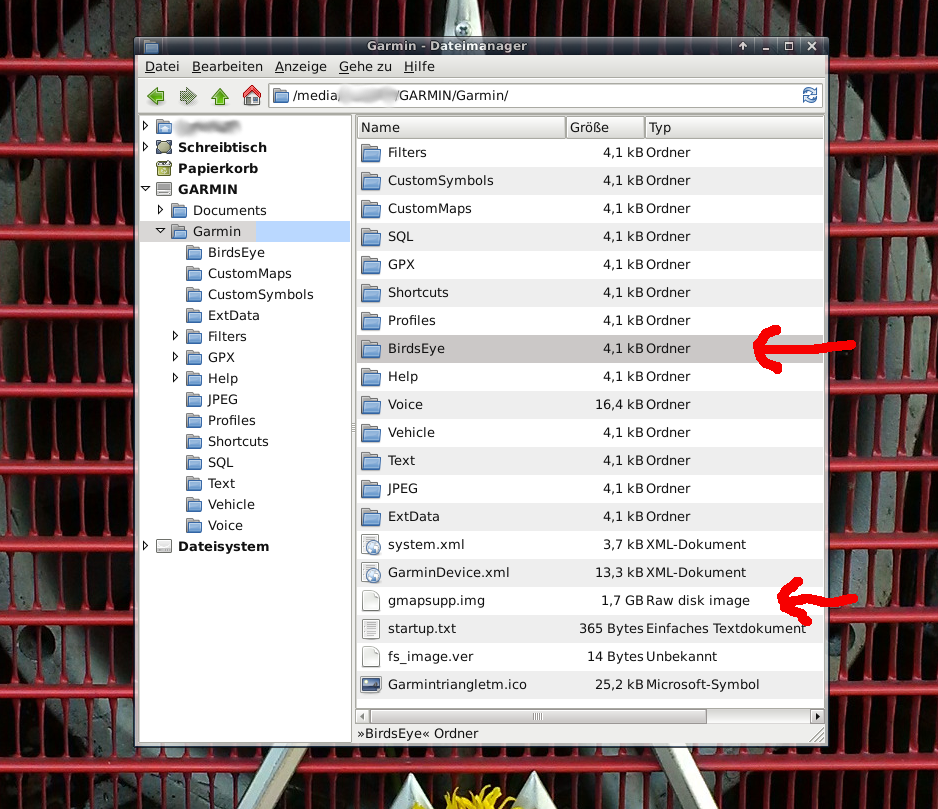Click the location path input field

pyautogui.click(x=546, y=96)
